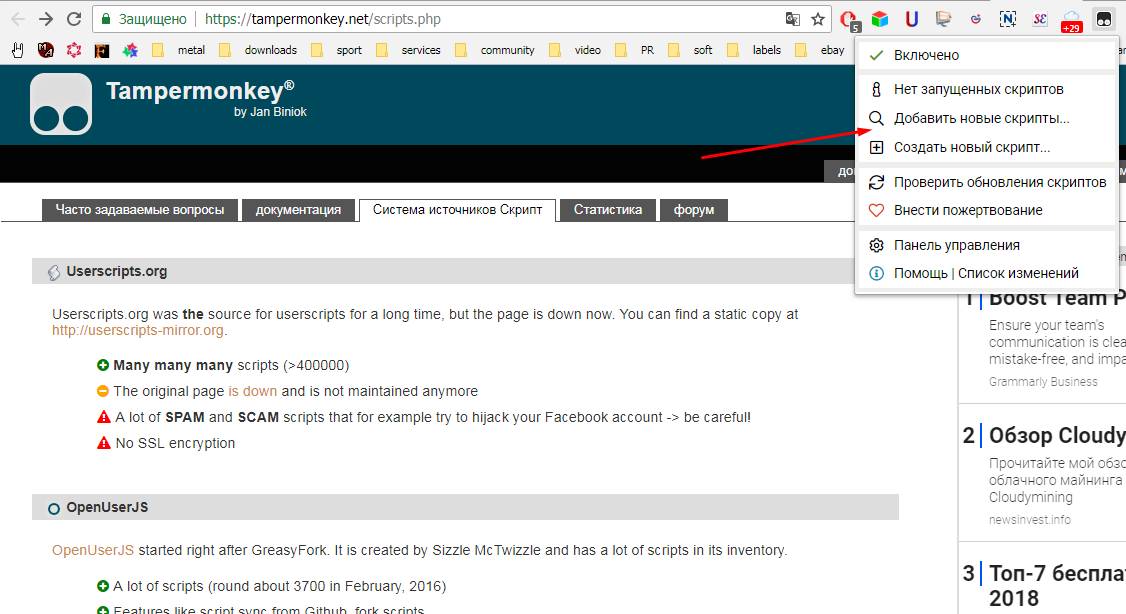Open the soft bookmarks folder
This screenshot has height=614, width=1126.
point(689,50)
